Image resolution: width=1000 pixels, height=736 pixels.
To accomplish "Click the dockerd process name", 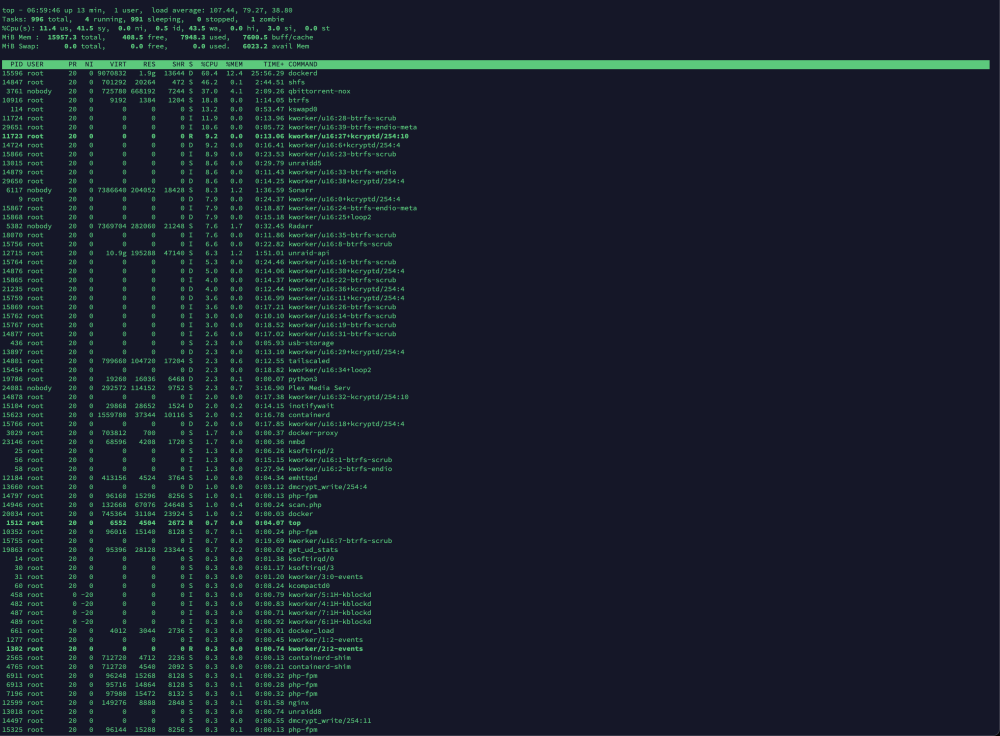I will click(x=303, y=73).
